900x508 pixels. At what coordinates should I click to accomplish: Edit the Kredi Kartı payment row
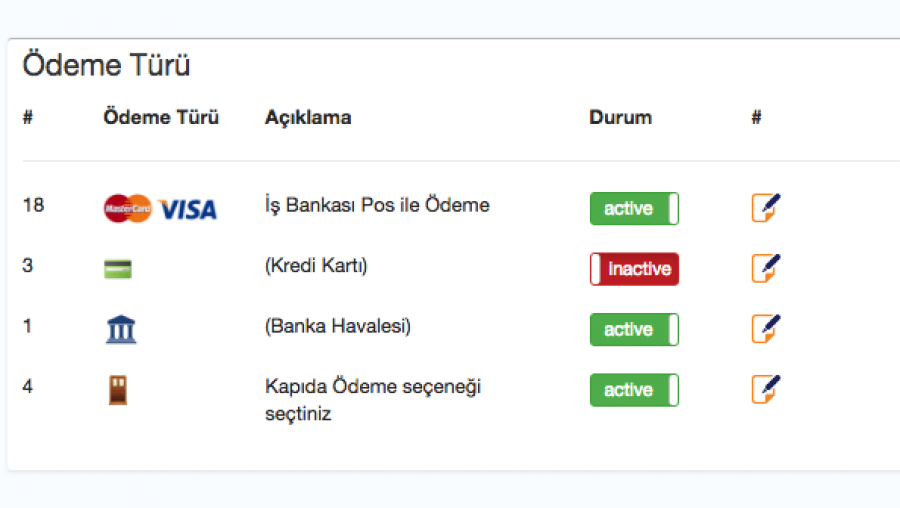(x=766, y=268)
